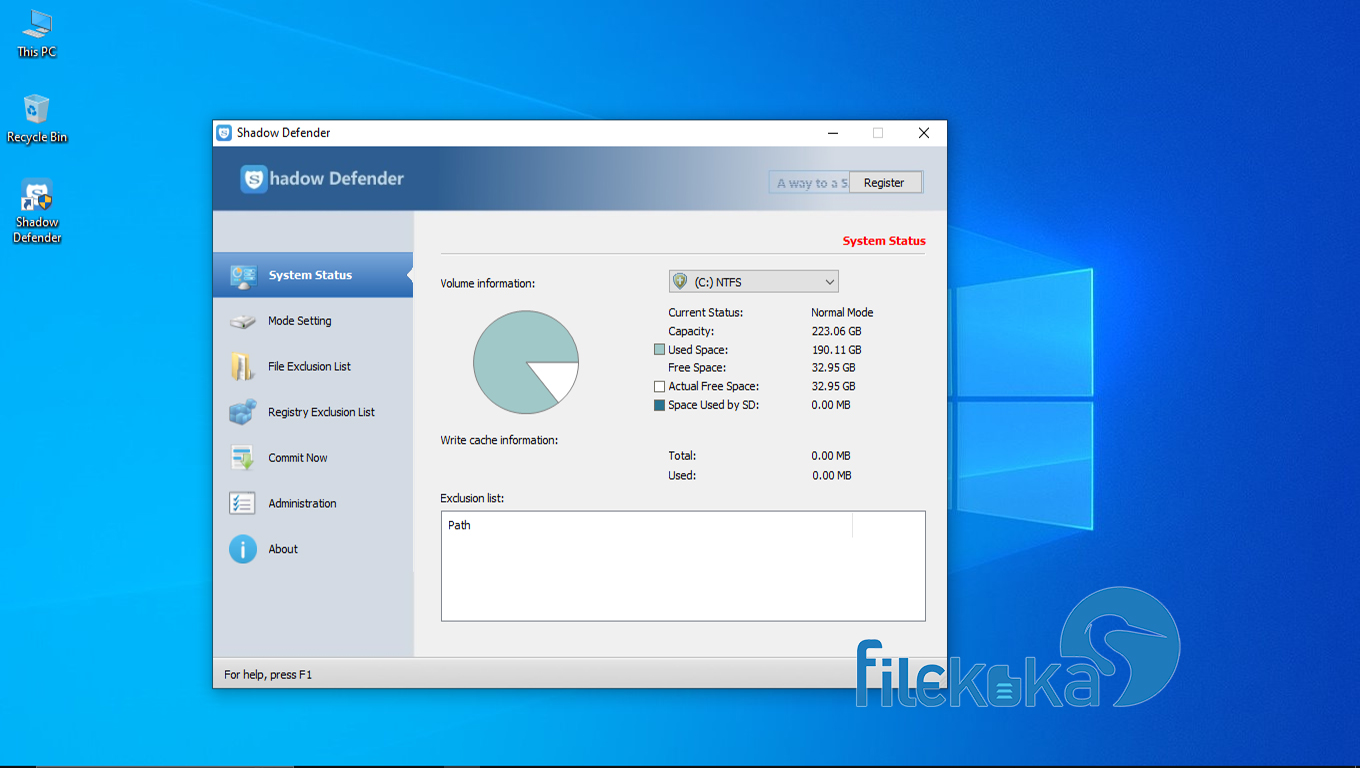The image size is (1360, 768).
Task: Click the Mode Setting drive icon
Action: pos(243,321)
